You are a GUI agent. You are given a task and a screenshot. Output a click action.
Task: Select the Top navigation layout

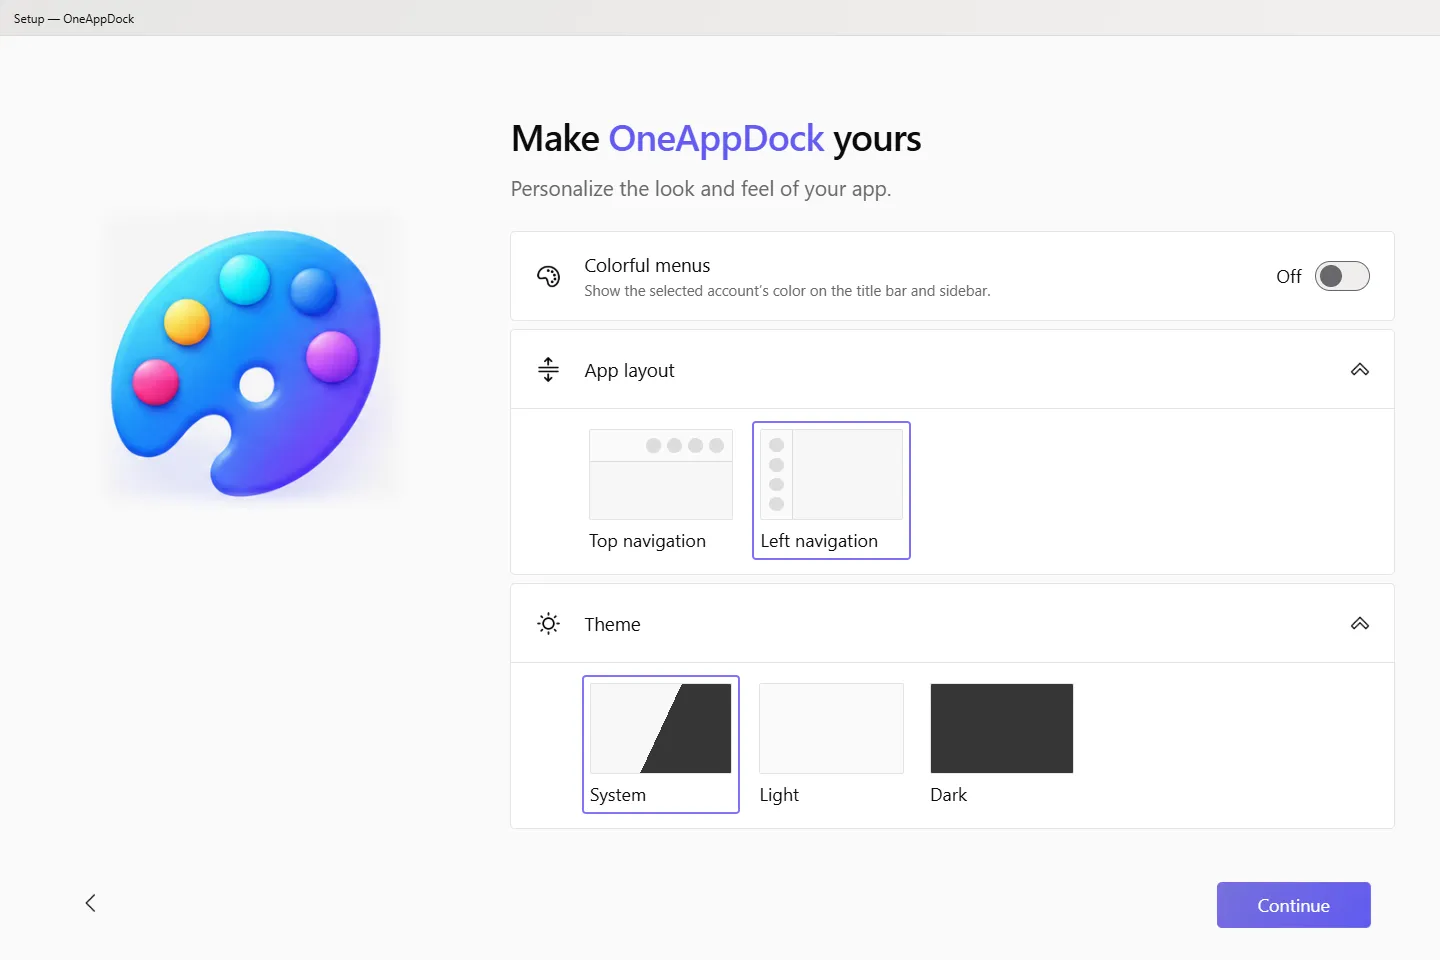tap(661, 490)
